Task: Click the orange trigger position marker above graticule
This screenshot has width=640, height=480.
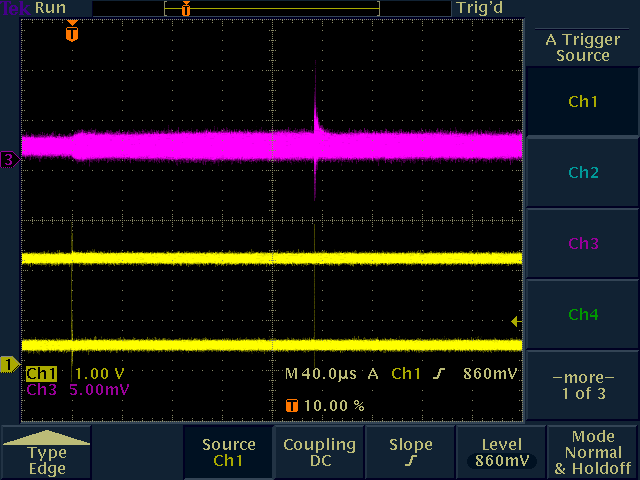Action: 71,33
